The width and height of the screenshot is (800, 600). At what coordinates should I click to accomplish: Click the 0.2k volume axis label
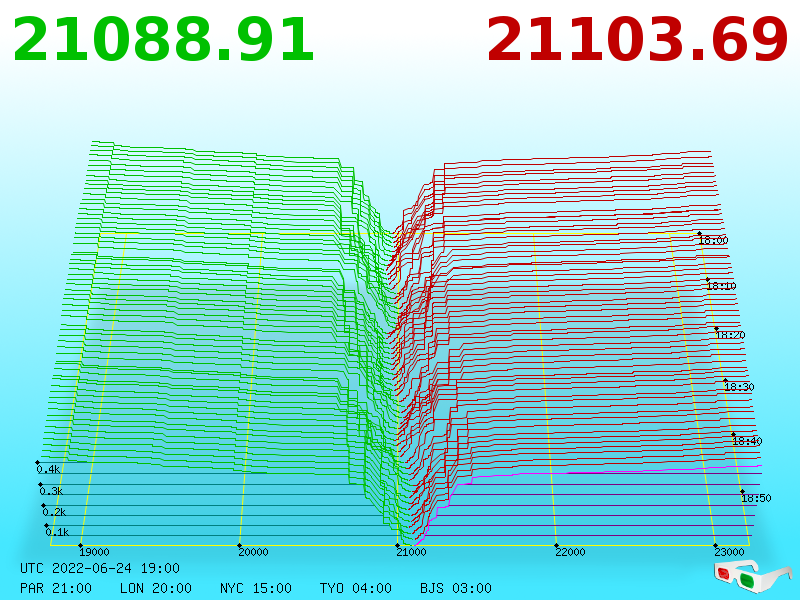coord(55,512)
